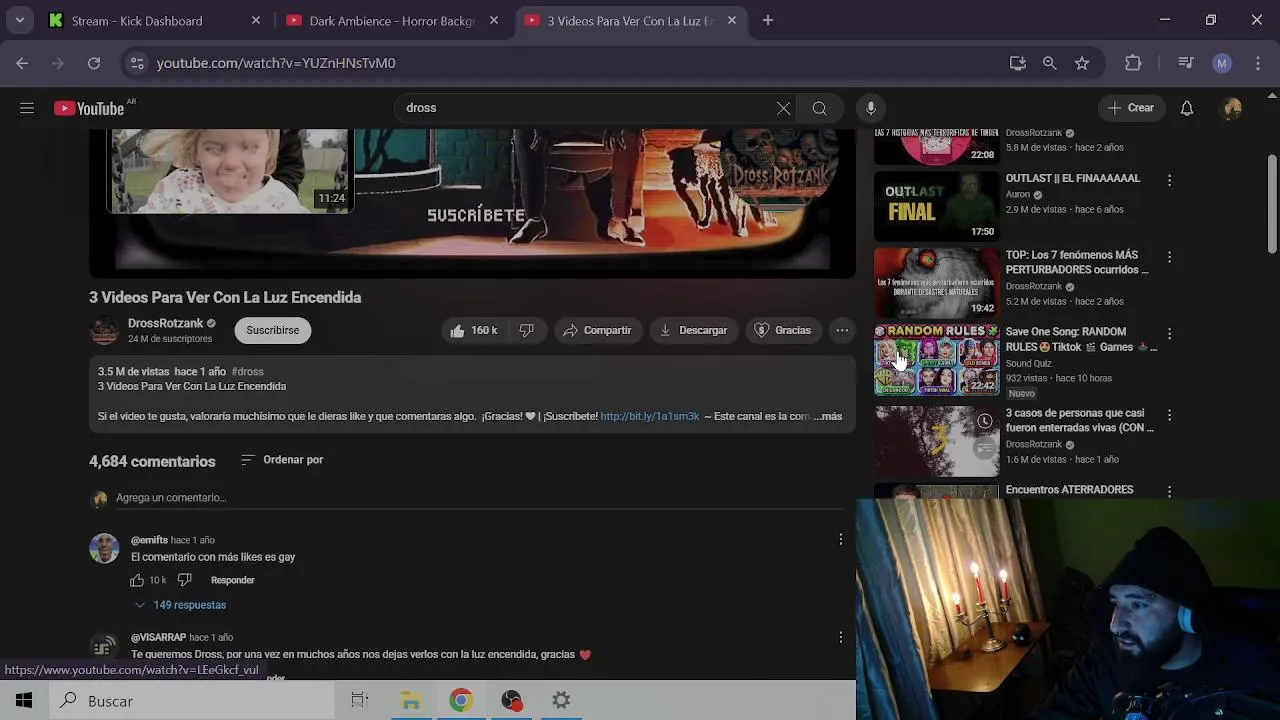1280x720 pixels.
Task: Open options menu for @VISARRAP comment
Action: point(840,637)
